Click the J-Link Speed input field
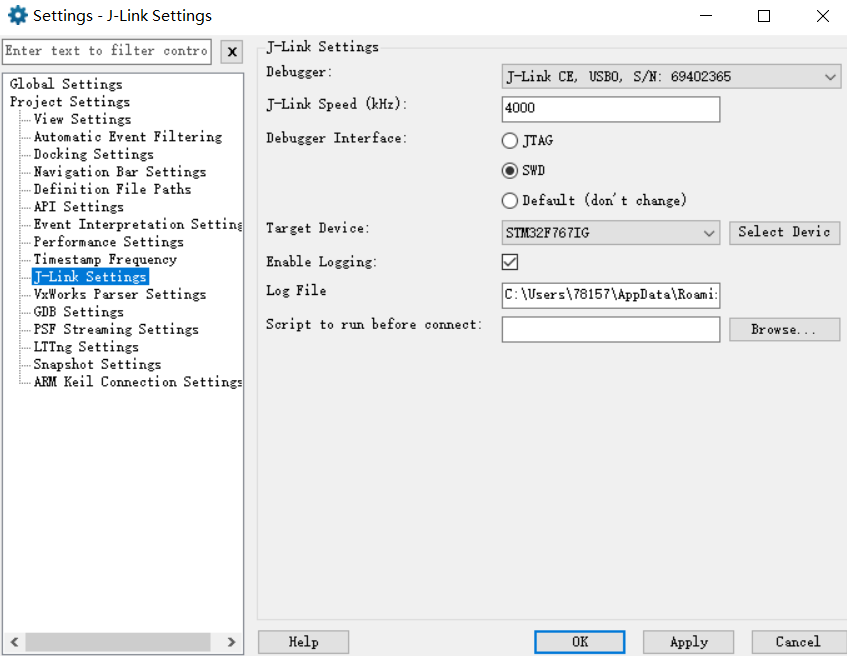 (x=610, y=109)
